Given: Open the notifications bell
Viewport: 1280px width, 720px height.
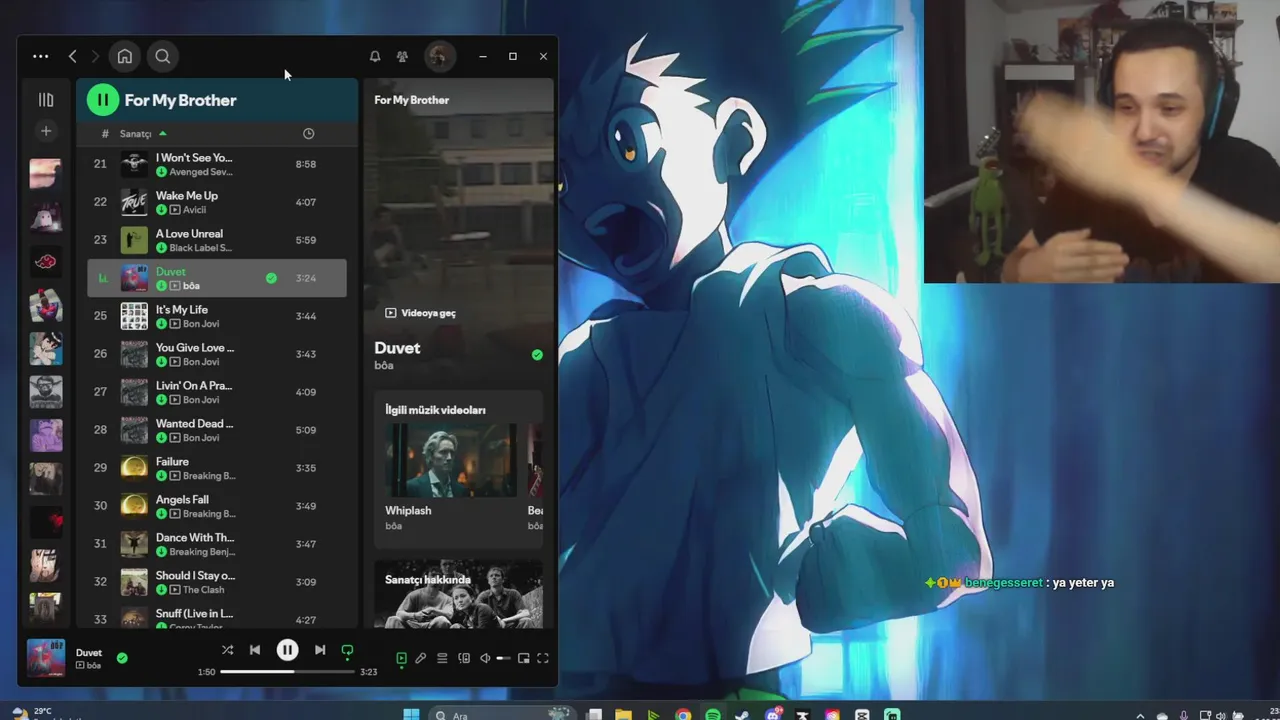Looking at the screenshot, I should tap(375, 57).
